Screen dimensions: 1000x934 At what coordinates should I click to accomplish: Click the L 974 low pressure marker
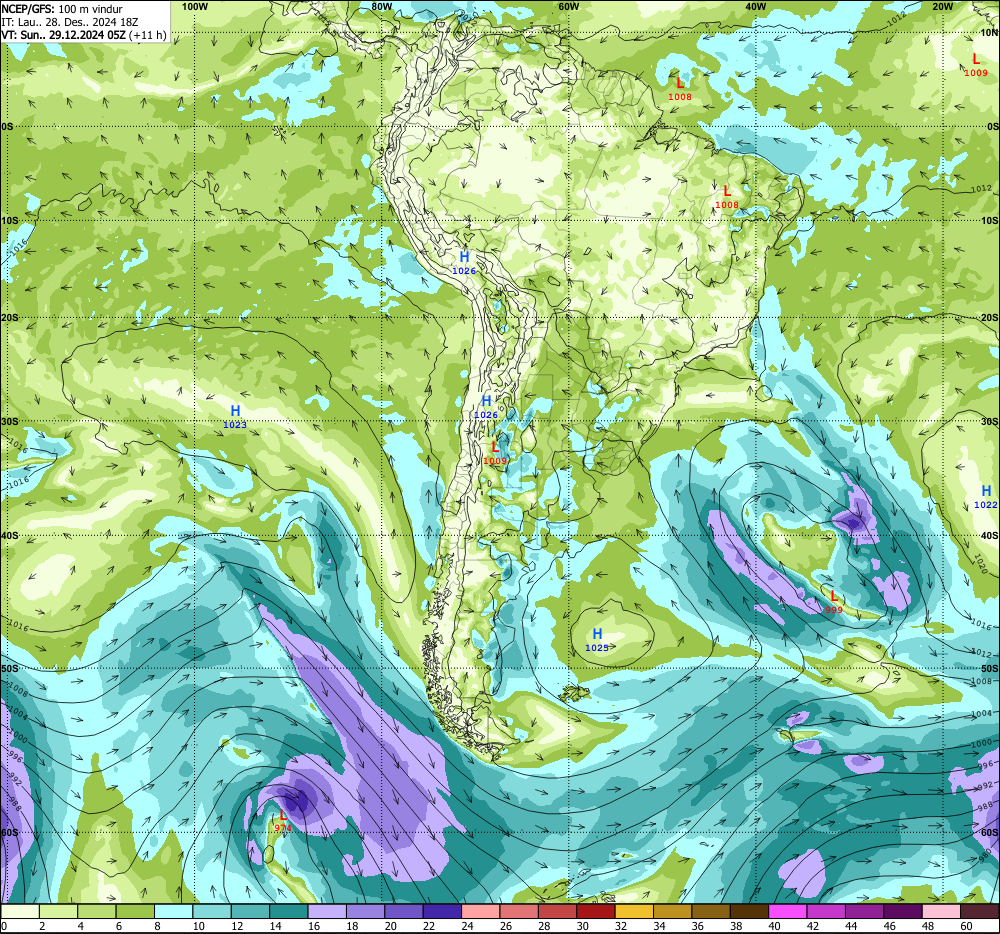[x=283, y=820]
